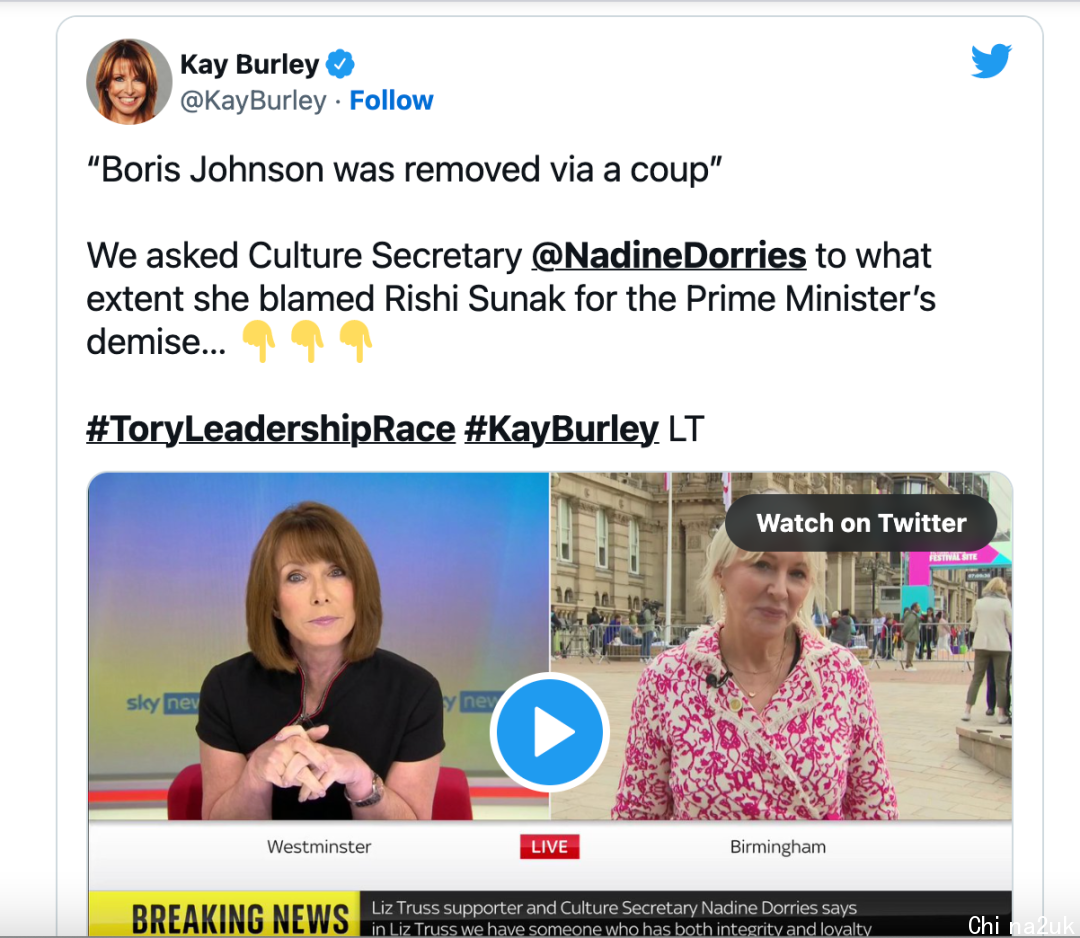Click the Westminster location label
Screen dimensions: 1080x938
(x=319, y=846)
